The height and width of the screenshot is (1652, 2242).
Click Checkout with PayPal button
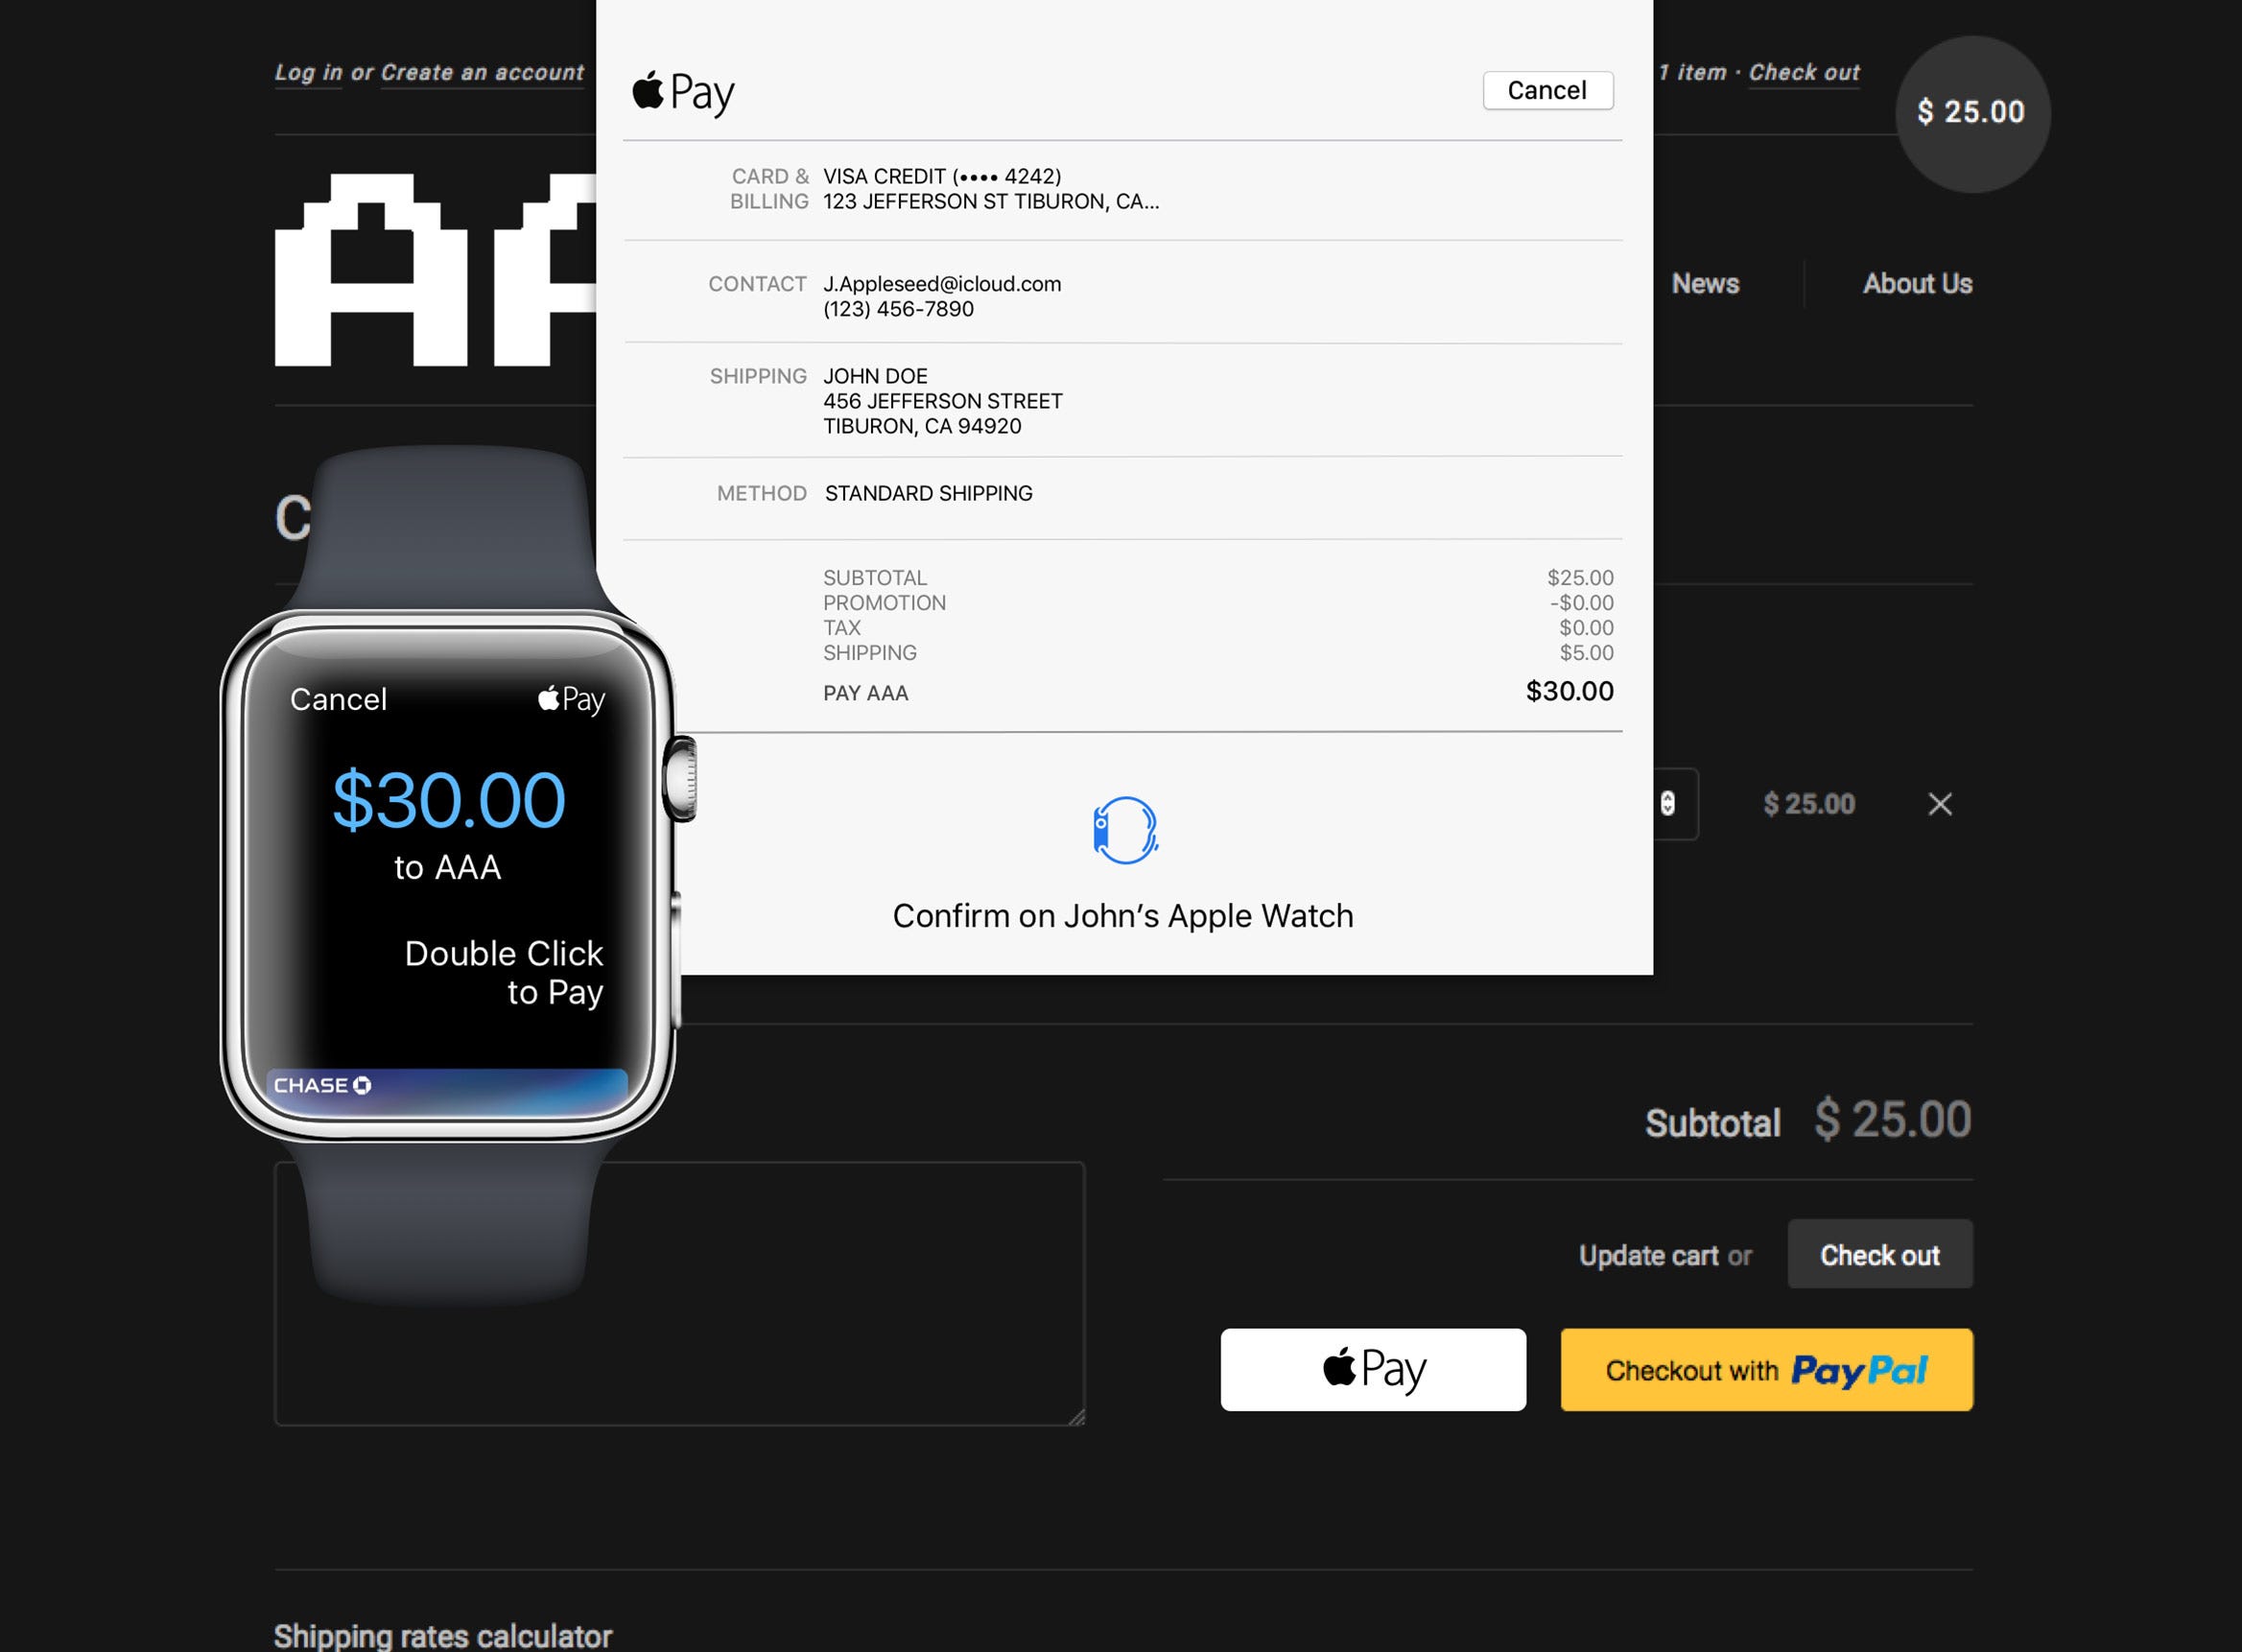click(x=1766, y=1369)
